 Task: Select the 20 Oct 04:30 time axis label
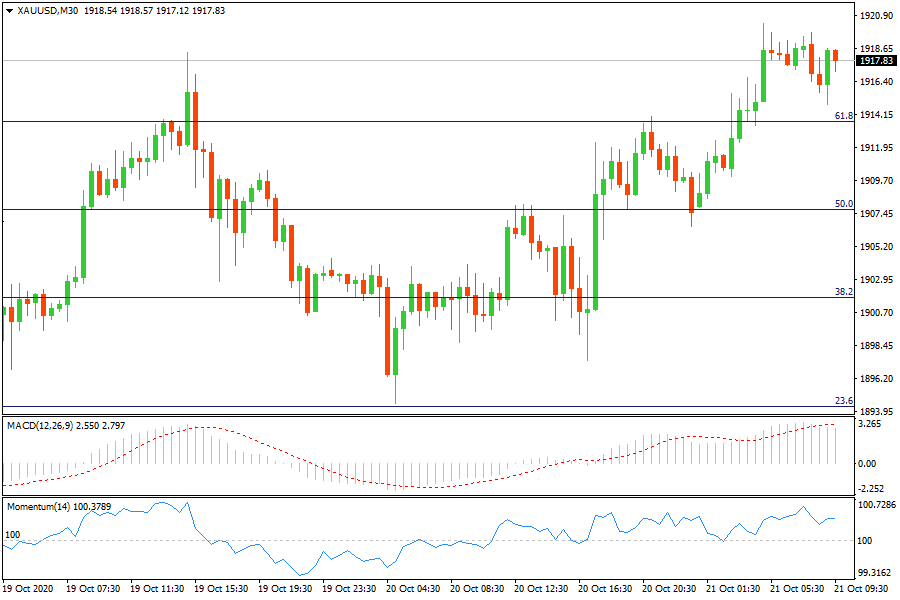click(x=413, y=589)
